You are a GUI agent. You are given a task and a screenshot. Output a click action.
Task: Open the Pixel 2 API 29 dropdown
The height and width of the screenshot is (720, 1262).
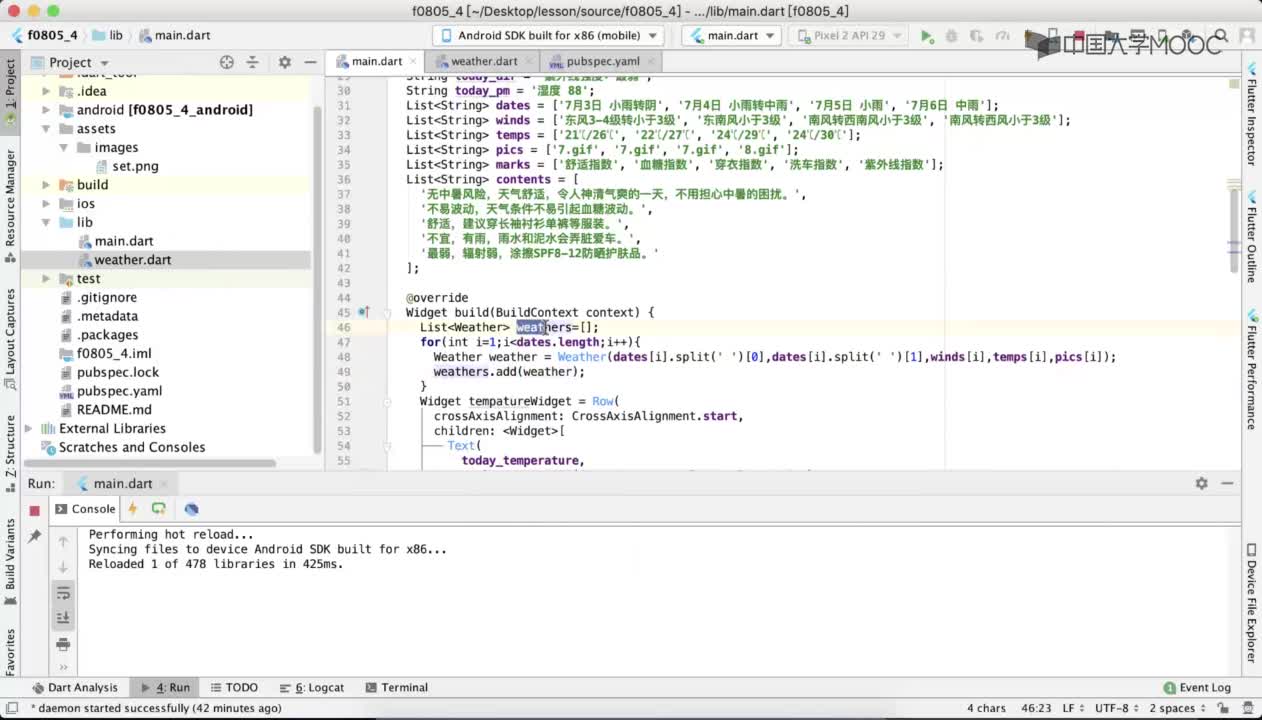pyautogui.click(x=849, y=35)
